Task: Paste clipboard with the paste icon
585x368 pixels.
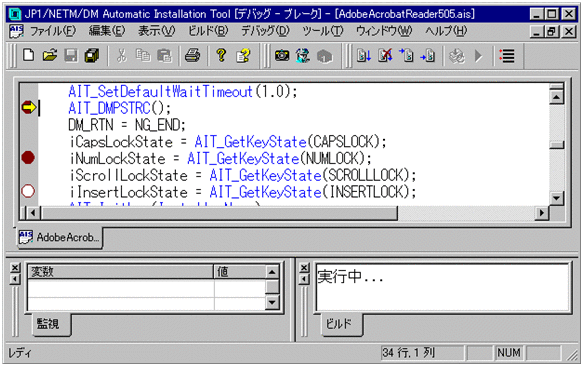Action: [x=164, y=56]
